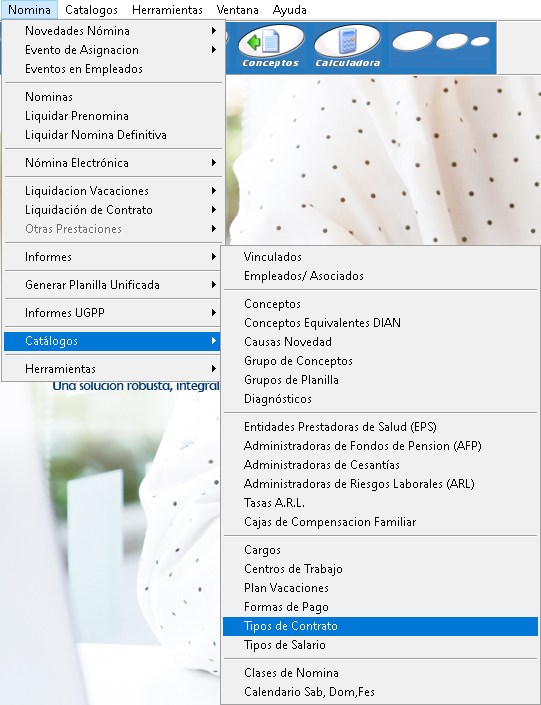Launch the Calculadora toolbar icon
Screen dimensions: 541x705
[x=347, y=47]
